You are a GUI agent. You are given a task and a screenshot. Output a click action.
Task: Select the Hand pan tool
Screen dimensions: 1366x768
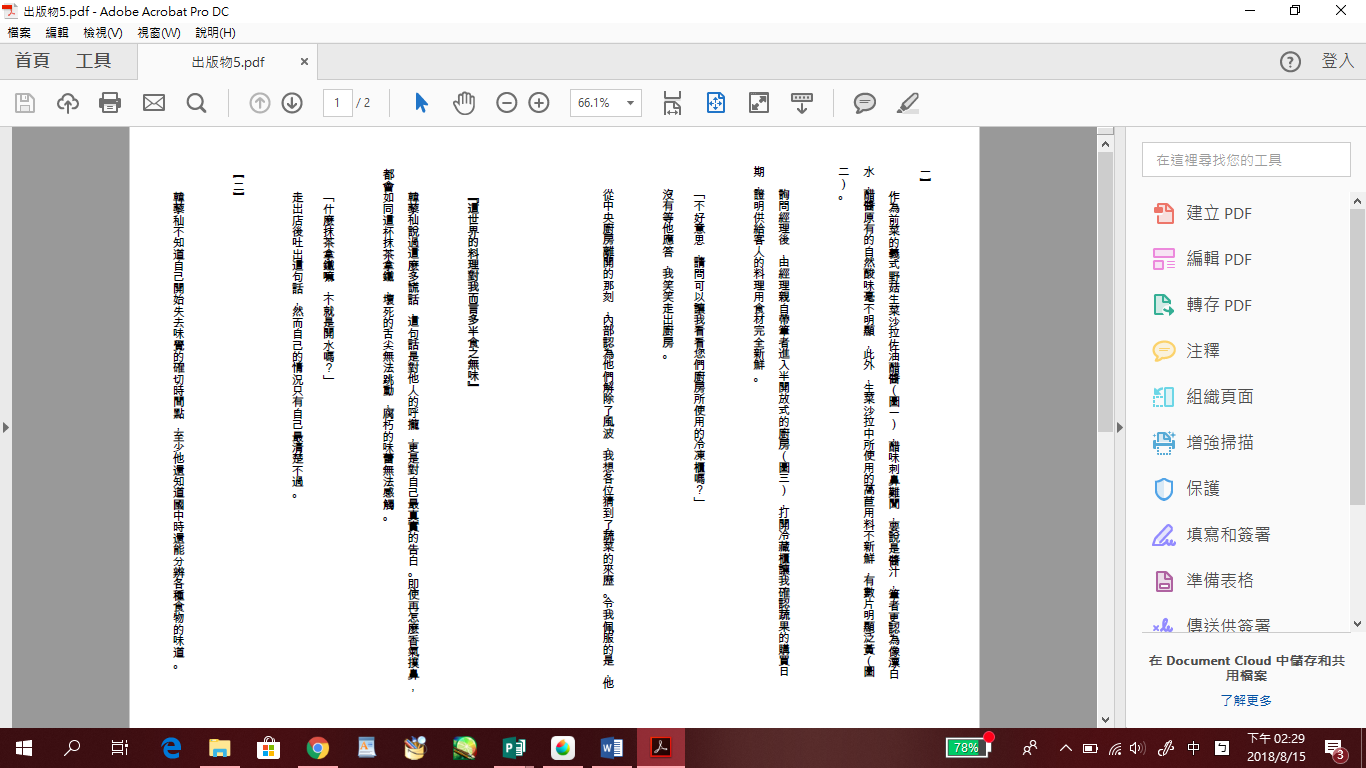tap(464, 103)
